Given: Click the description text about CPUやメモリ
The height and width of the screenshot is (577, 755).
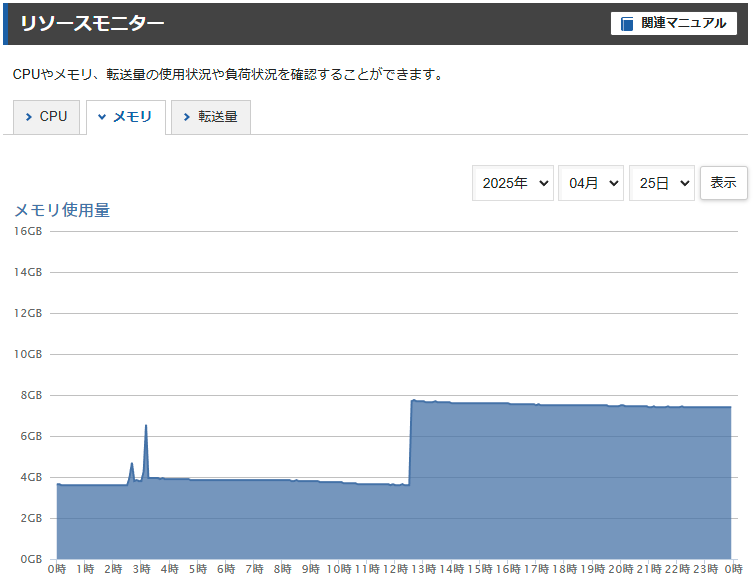Looking at the screenshot, I should click(x=228, y=75).
